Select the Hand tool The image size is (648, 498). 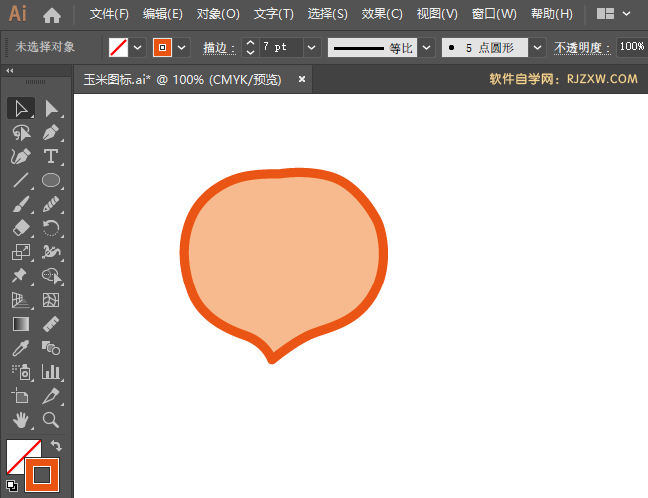click(x=21, y=420)
